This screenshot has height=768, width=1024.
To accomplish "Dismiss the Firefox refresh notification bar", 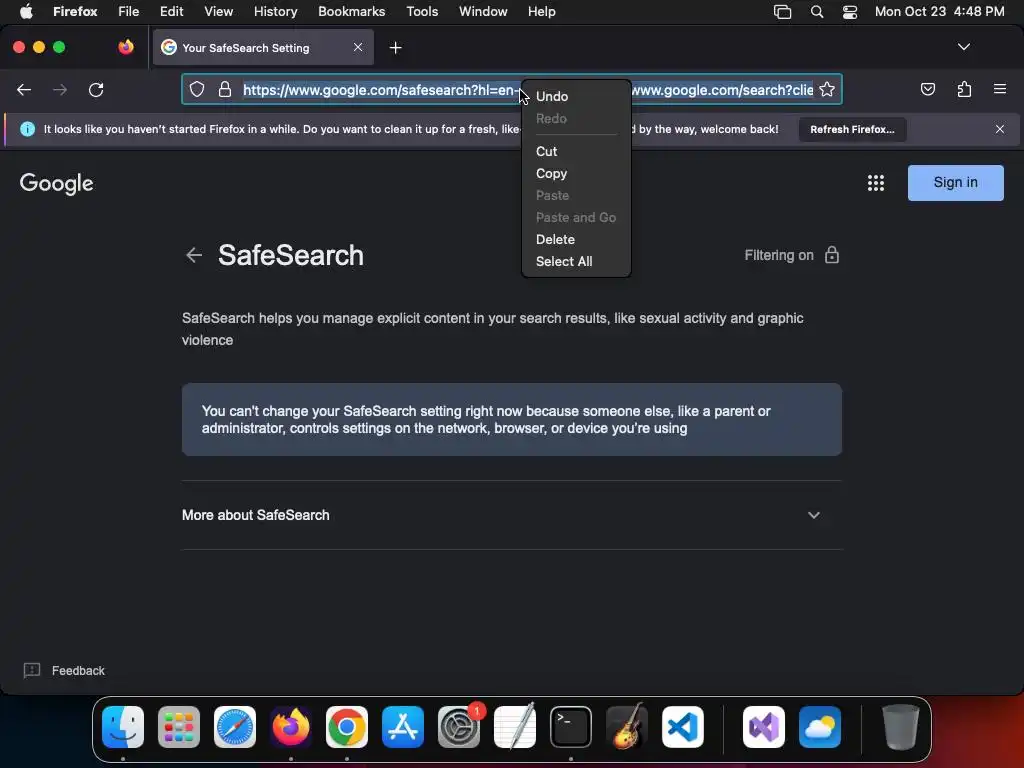I will (999, 129).
